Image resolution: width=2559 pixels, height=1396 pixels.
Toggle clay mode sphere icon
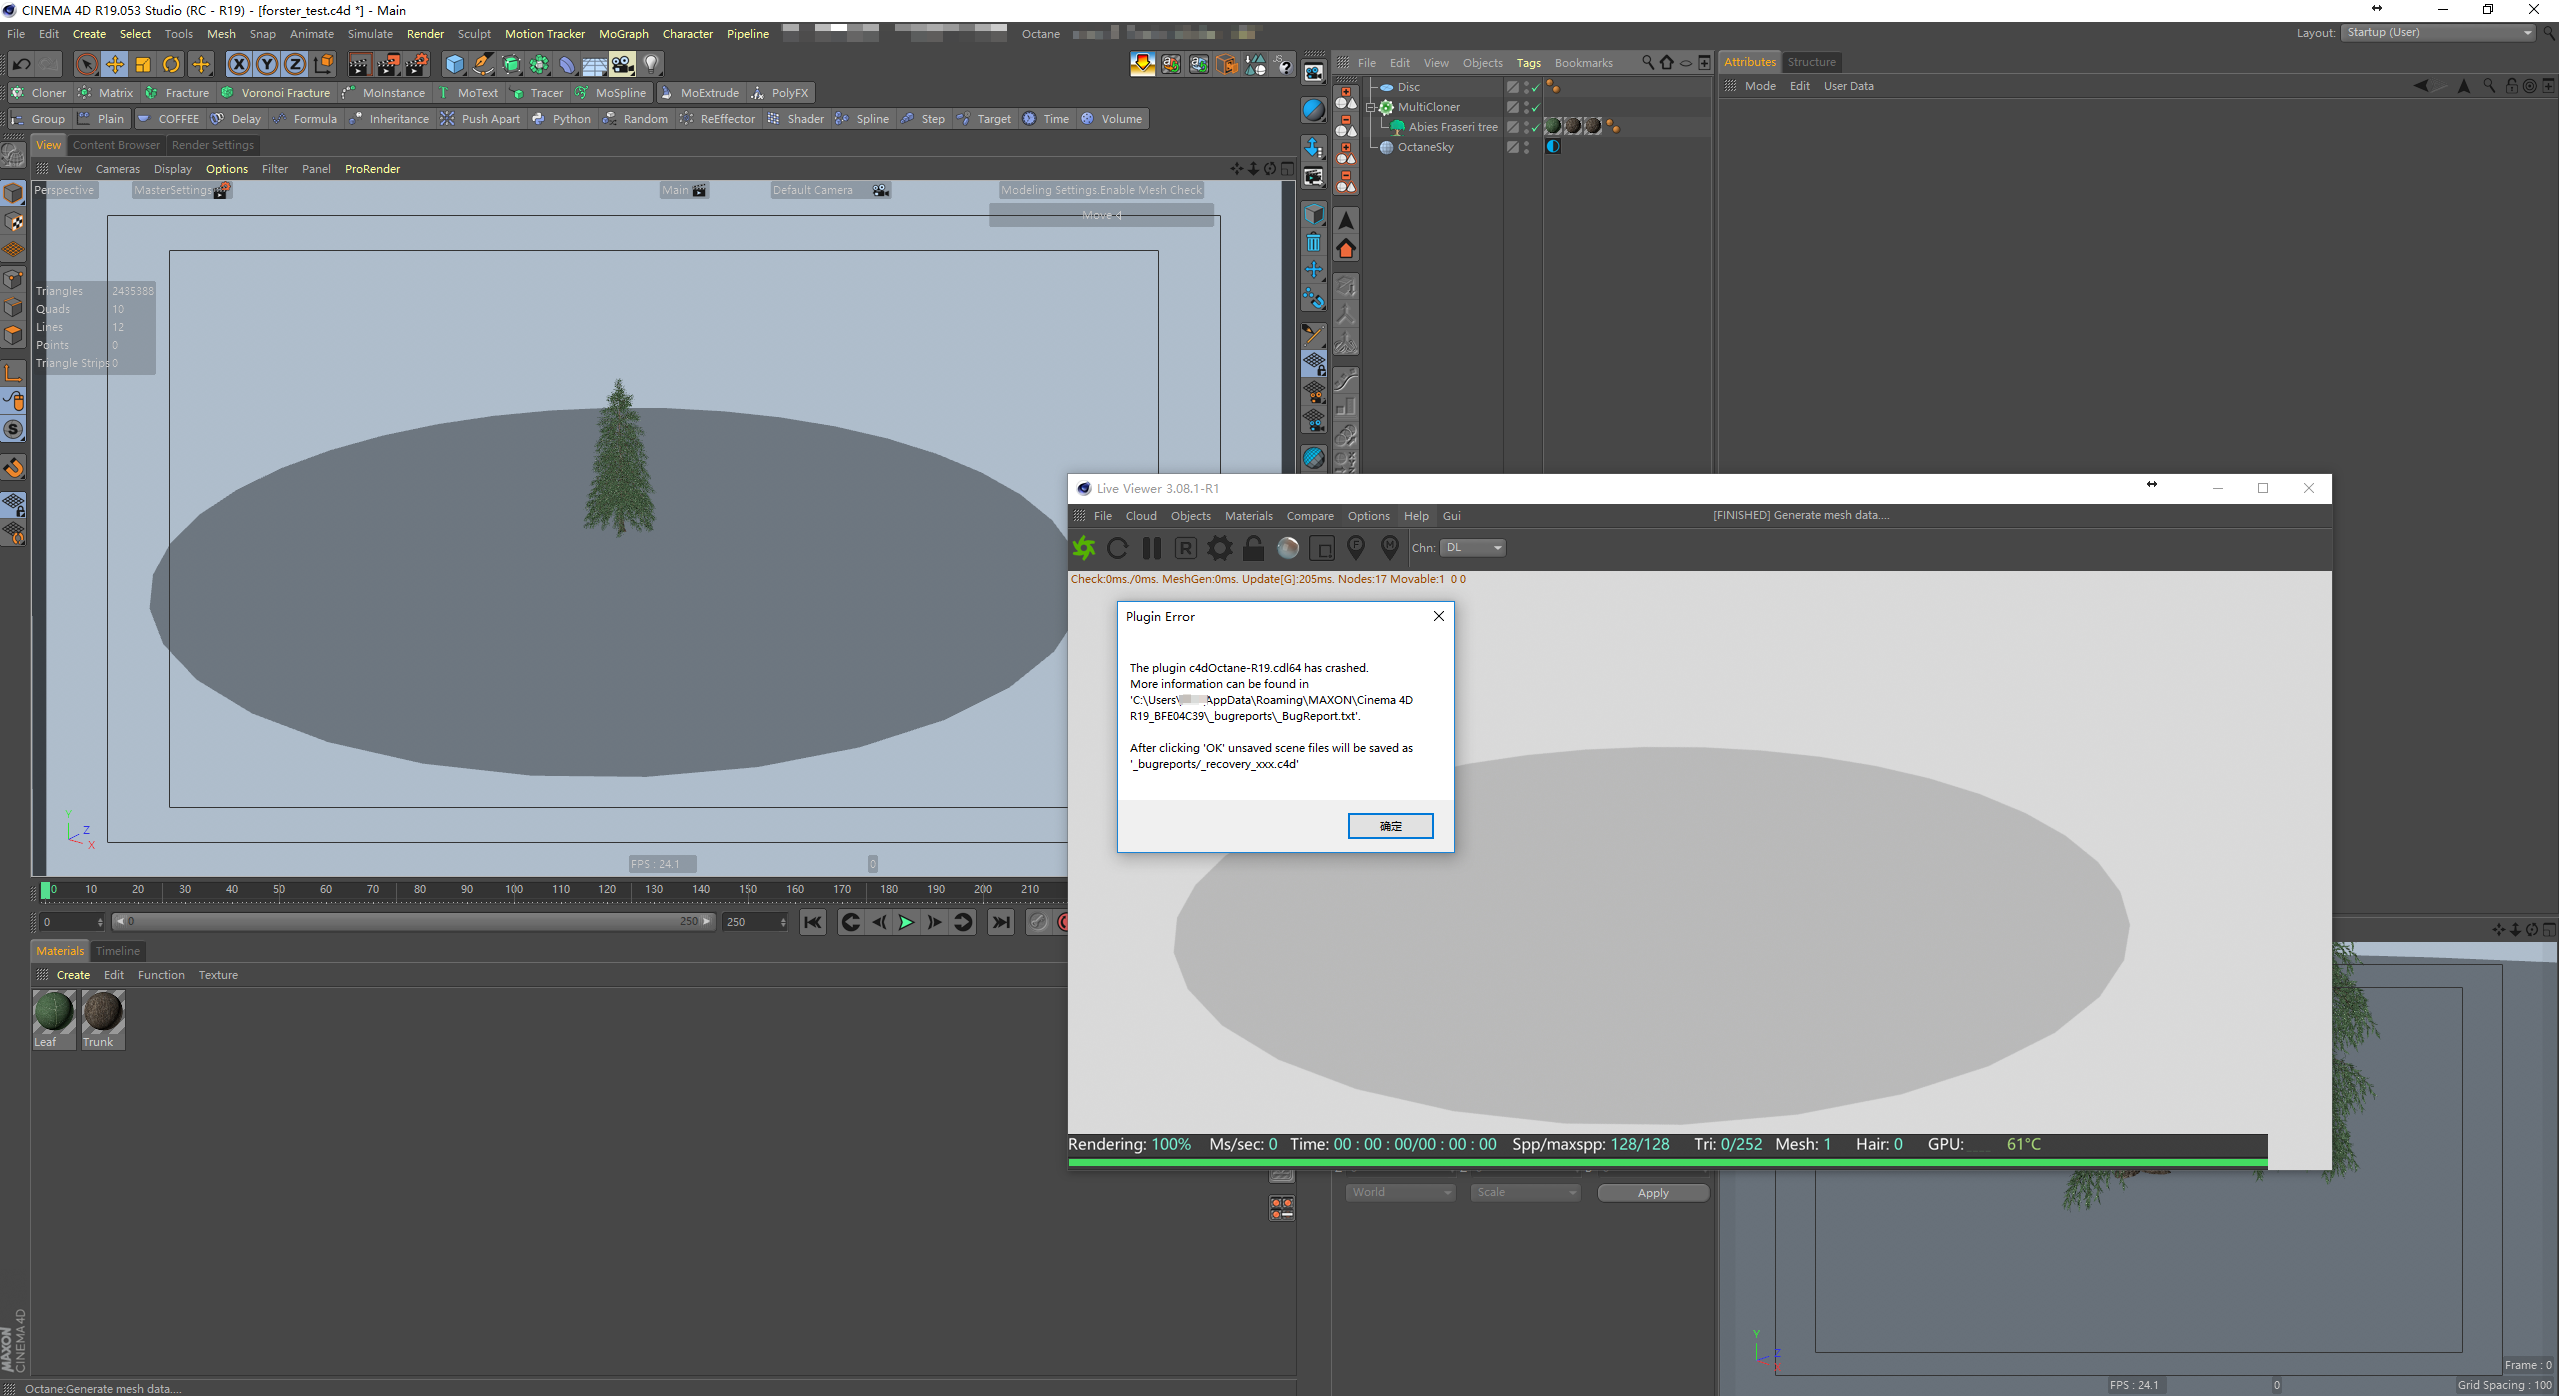(1288, 548)
